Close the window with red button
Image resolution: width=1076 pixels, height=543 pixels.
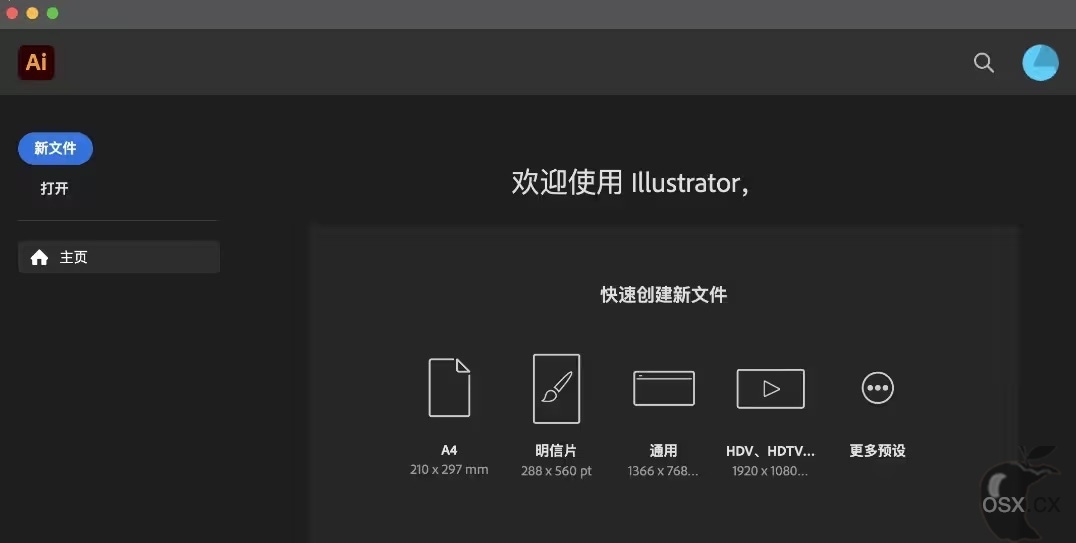click(12, 13)
